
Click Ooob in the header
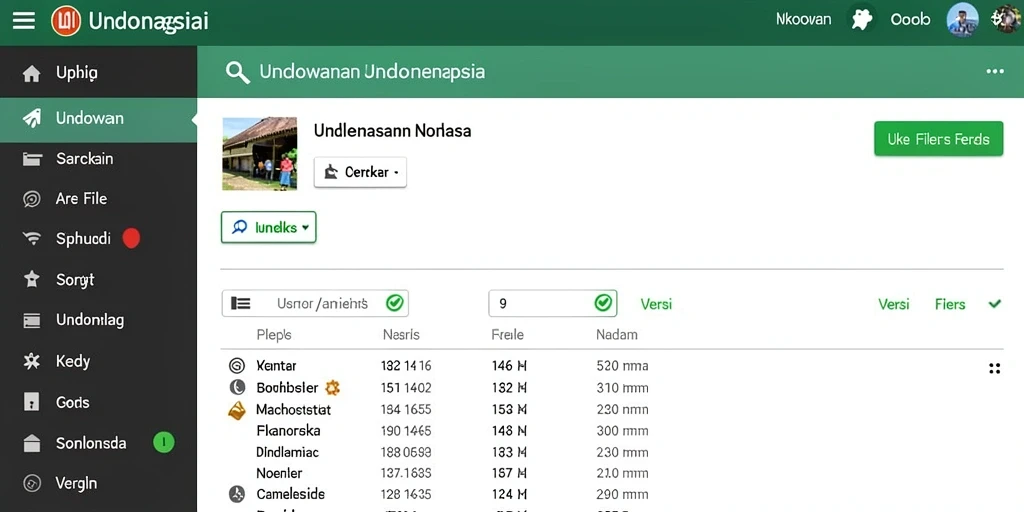pyautogui.click(x=910, y=20)
